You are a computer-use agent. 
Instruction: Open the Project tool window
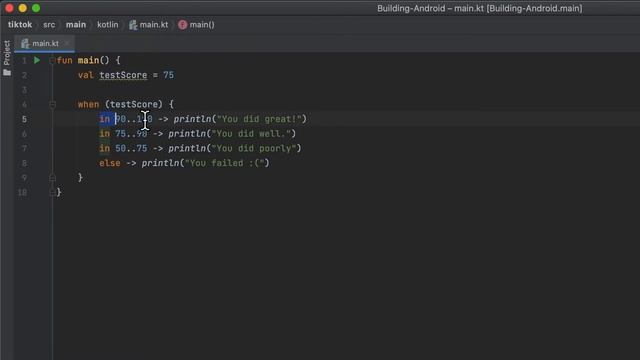pyautogui.click(x=7, y=53)
